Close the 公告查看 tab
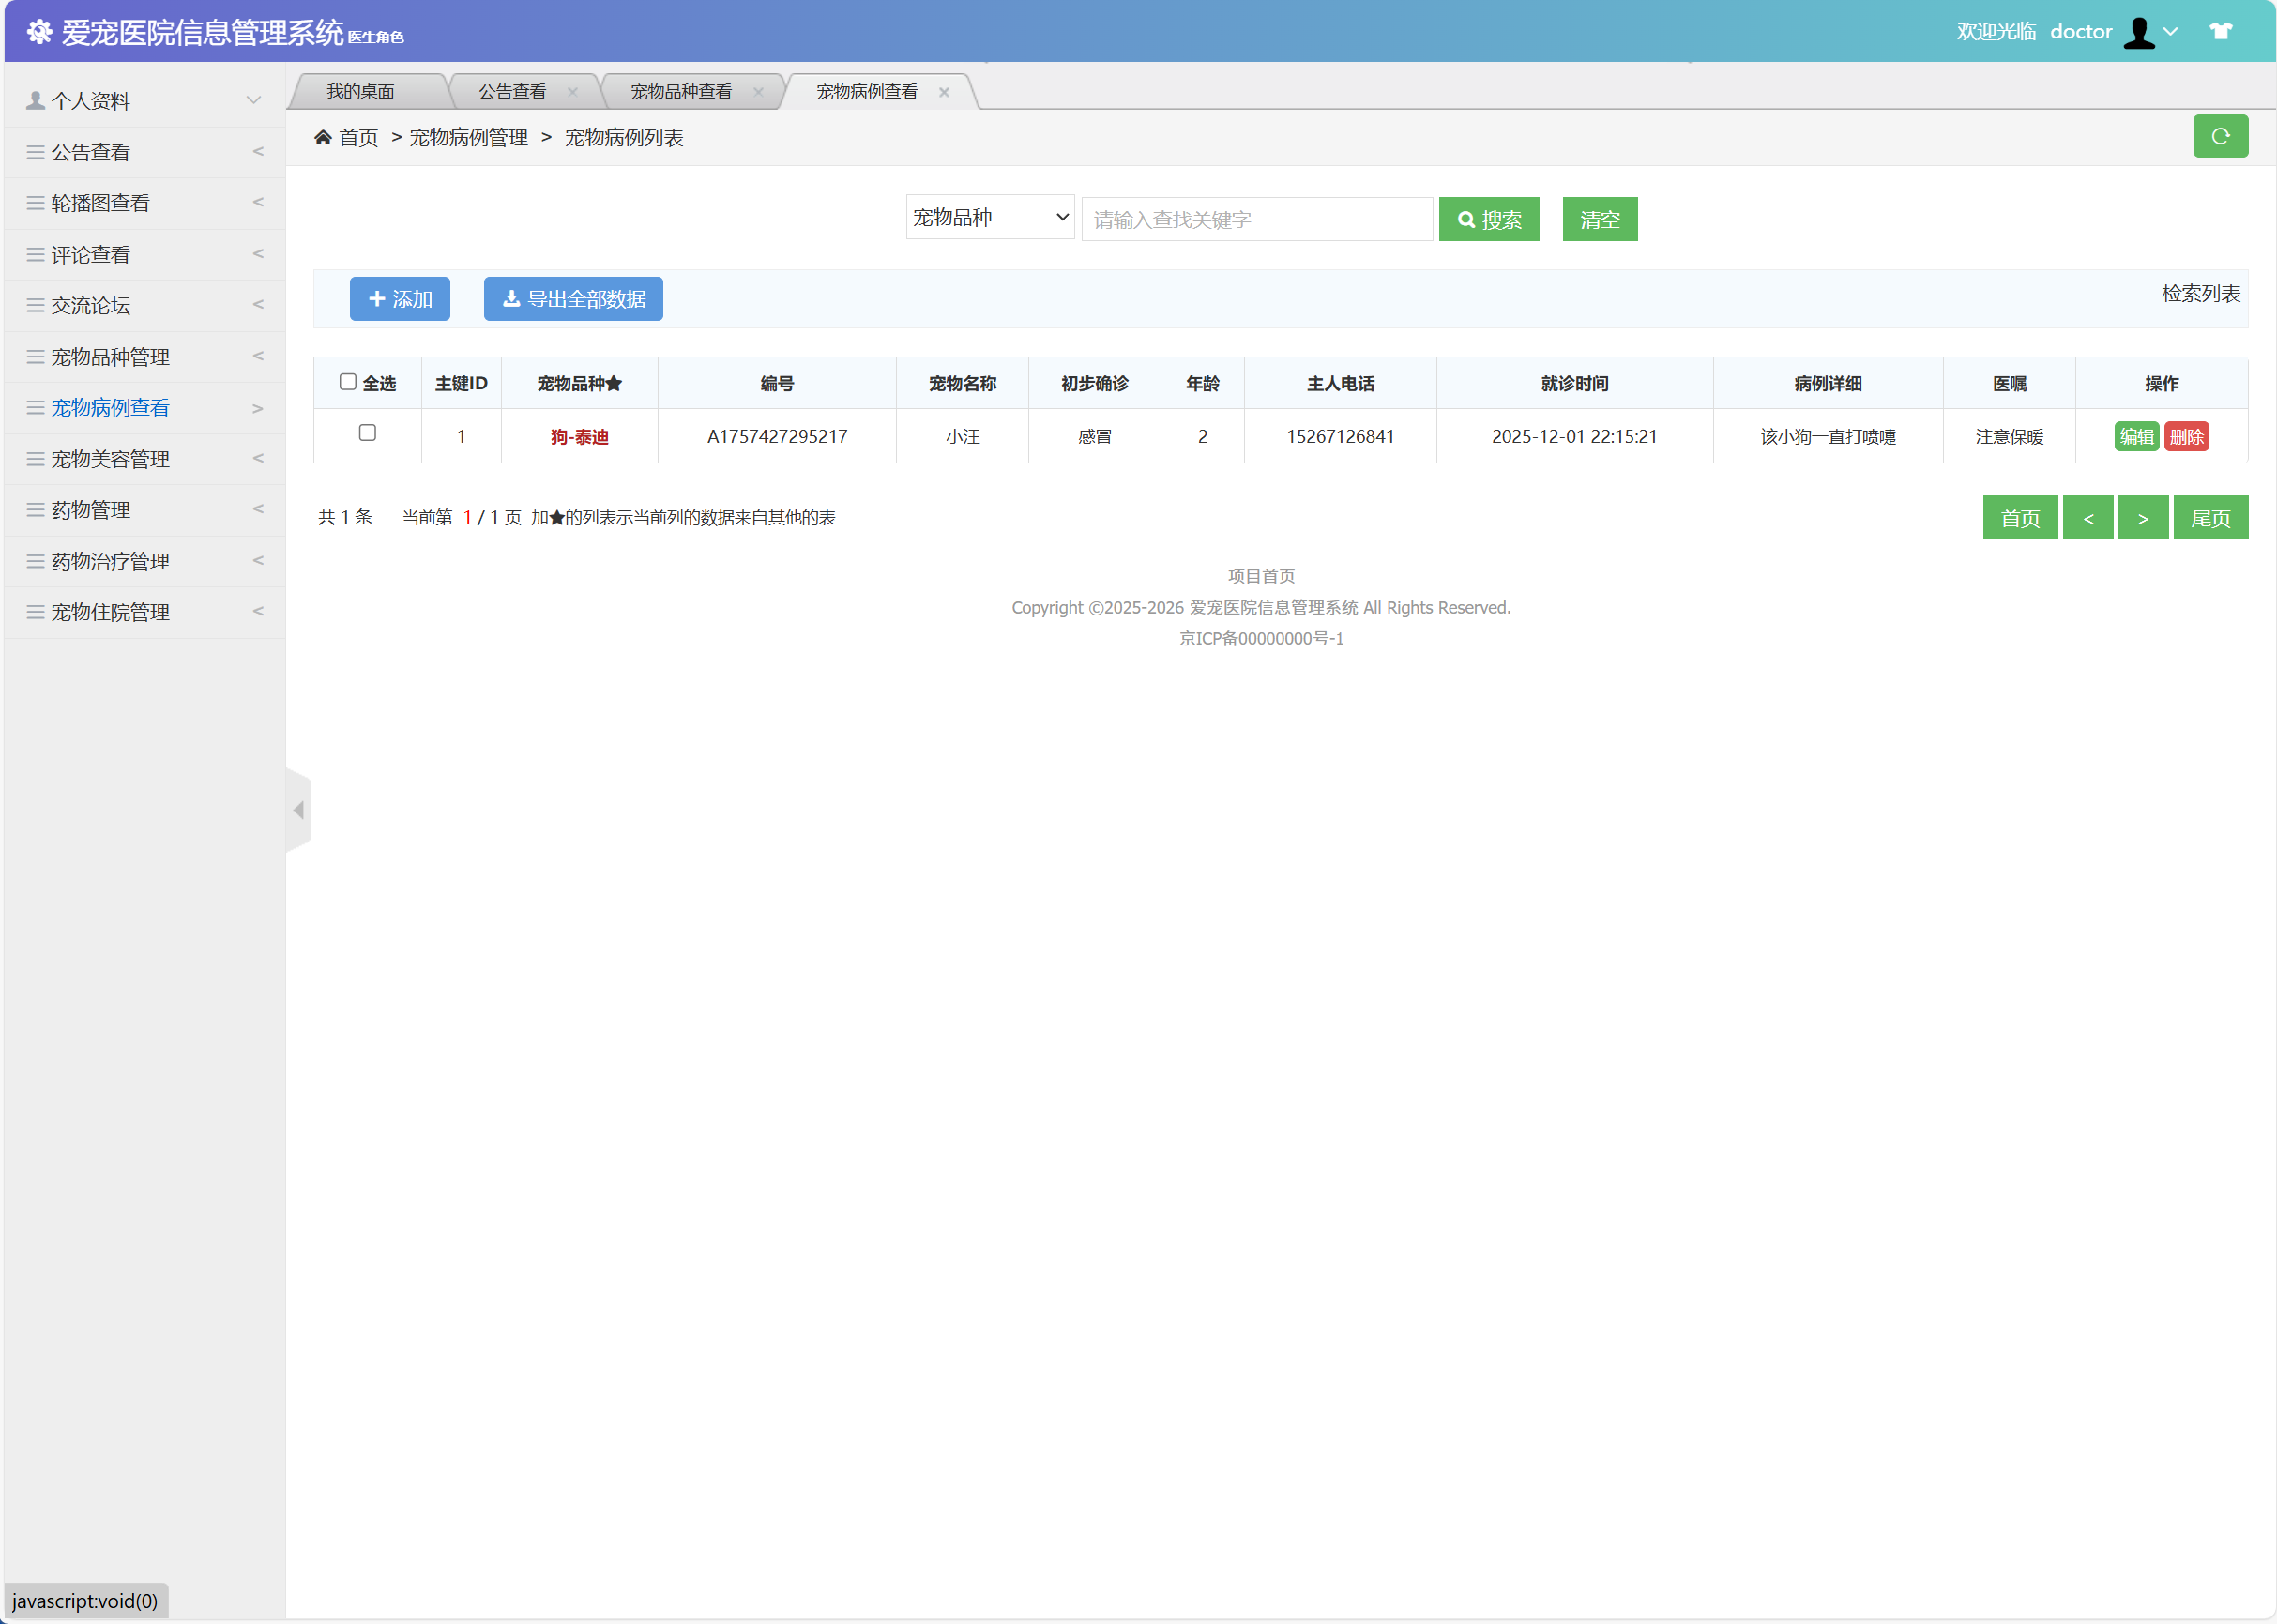The width and height of the screenshot is (2277, 1624). point(573,92)
